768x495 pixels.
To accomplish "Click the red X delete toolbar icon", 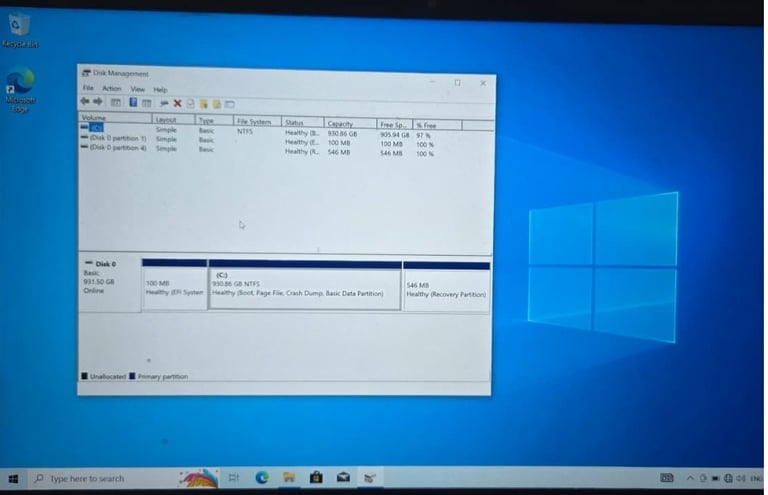I will [177, 103].
